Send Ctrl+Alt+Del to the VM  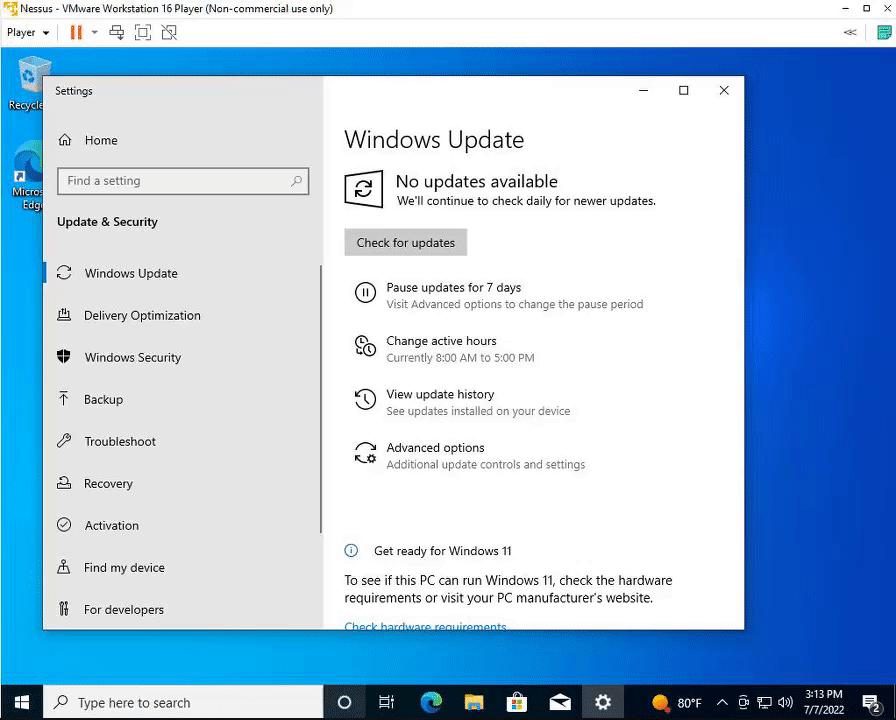pyautogui.click(x=117, y=33)
